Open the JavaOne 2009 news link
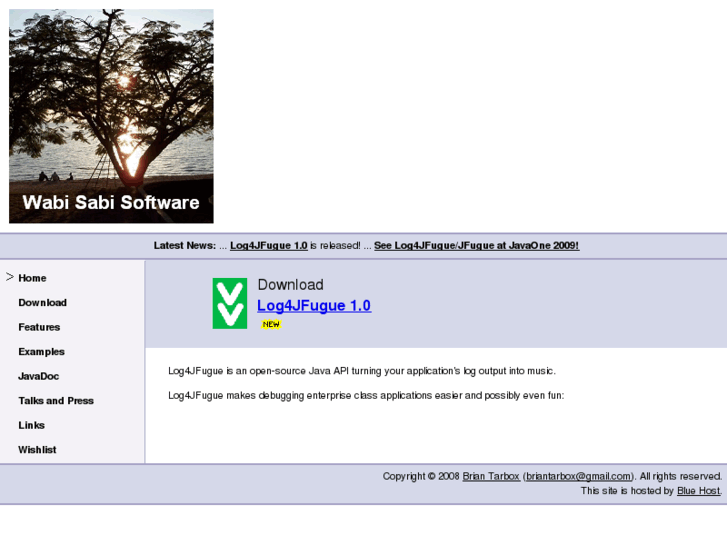The height and width of the screenshot is (545, 727). coord(477,245)
